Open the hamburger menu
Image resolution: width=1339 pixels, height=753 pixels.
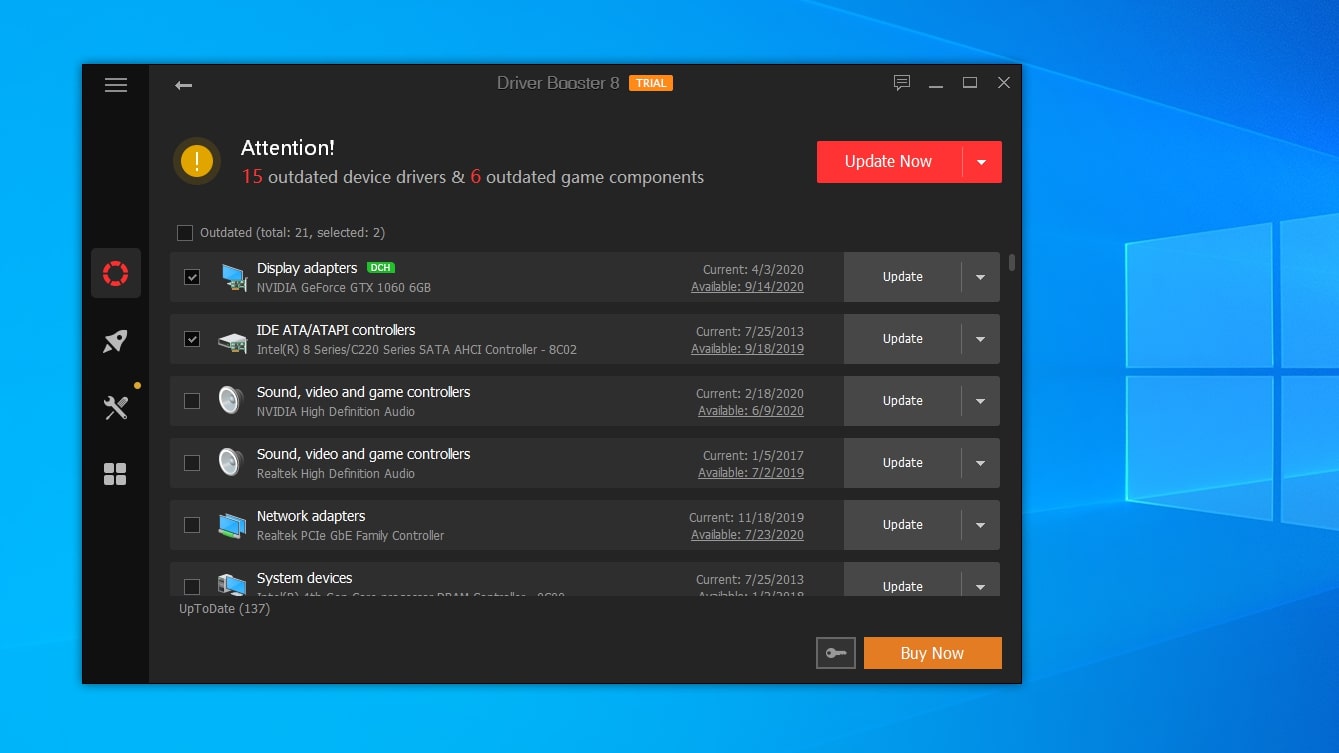[116, 85]
